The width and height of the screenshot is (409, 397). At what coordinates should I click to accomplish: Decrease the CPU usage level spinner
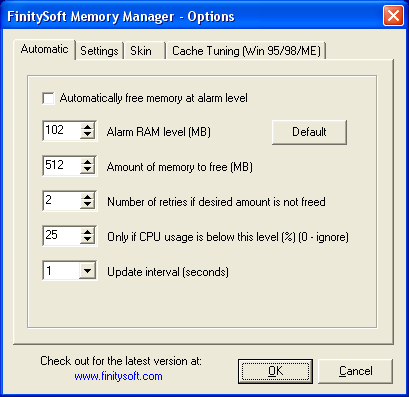tap(87, 239)
